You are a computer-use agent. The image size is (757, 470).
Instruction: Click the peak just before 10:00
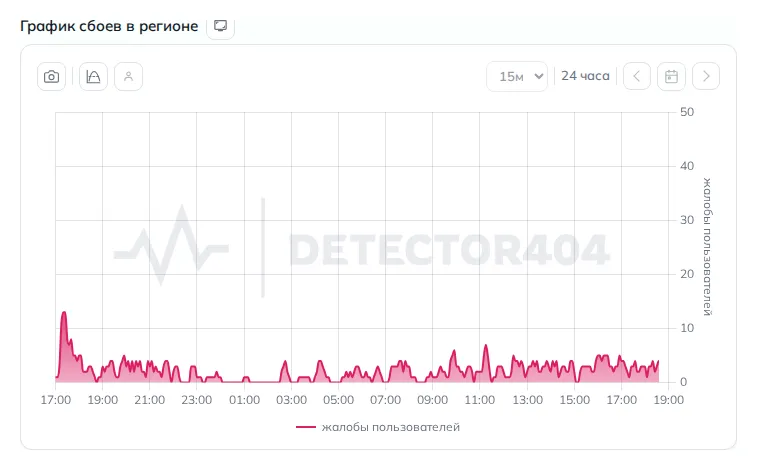(x=453, y=352)
